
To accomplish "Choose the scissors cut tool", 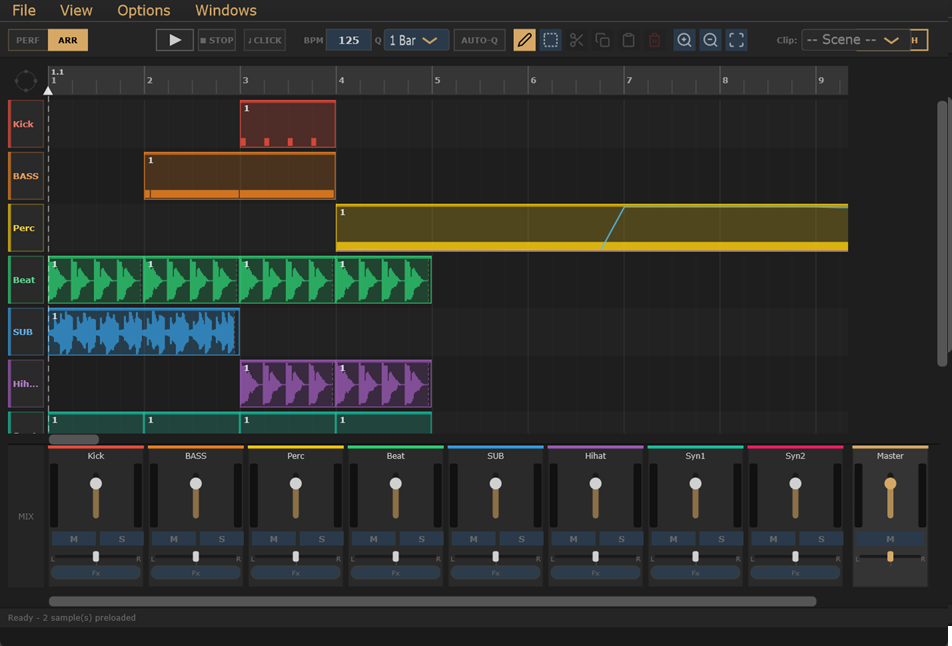I will pos(577,40).
